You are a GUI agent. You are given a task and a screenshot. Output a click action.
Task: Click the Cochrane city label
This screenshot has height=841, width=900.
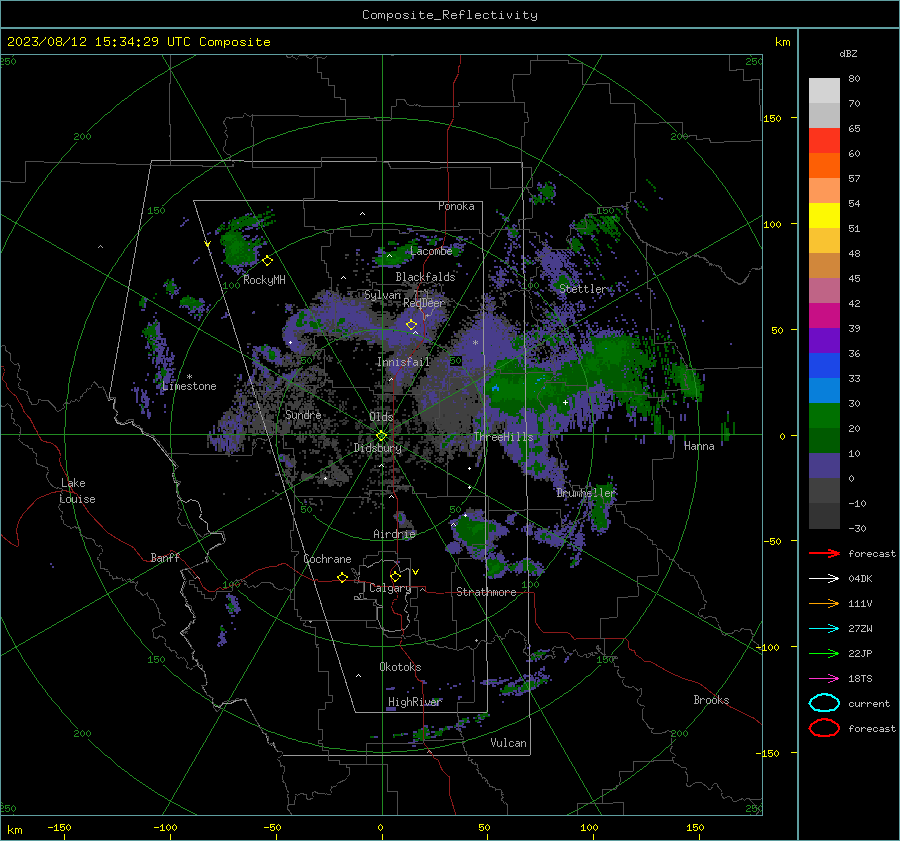[x=327, y=559]
